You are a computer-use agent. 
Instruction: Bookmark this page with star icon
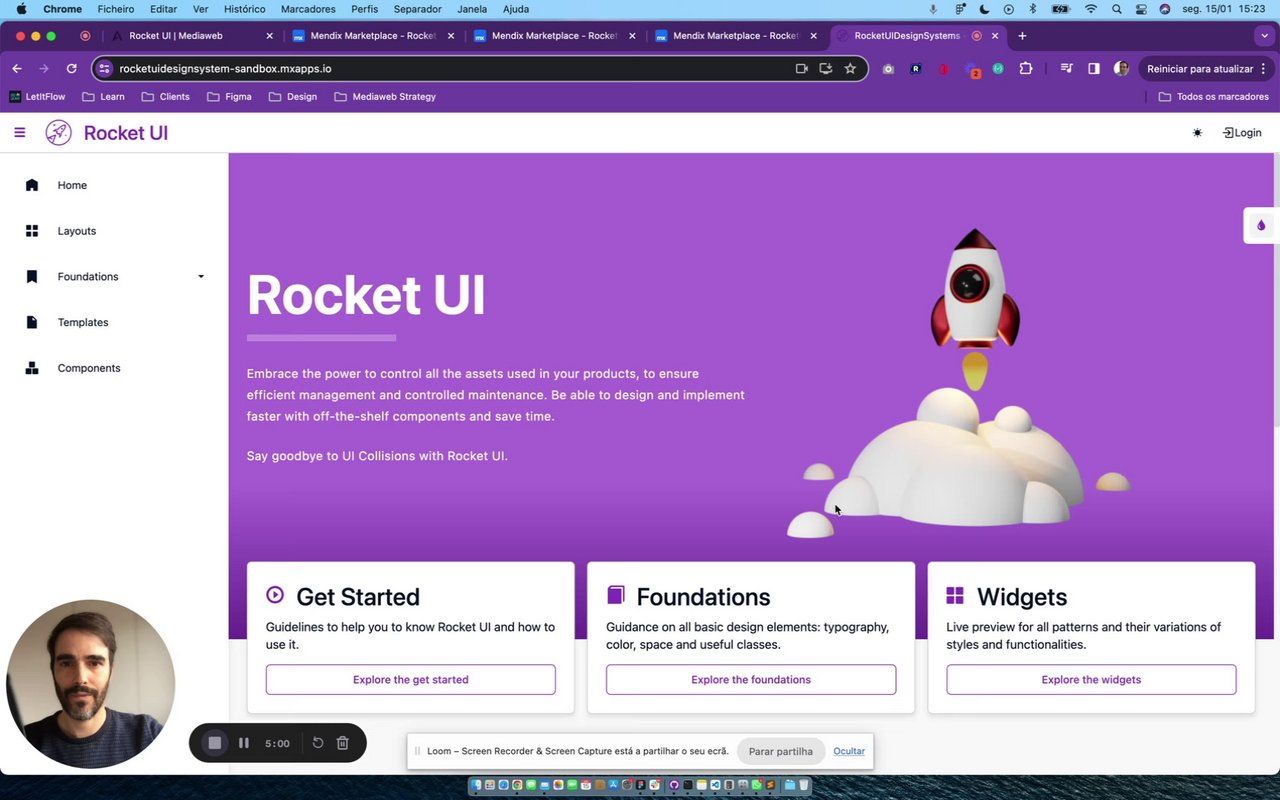coord(850,69)
